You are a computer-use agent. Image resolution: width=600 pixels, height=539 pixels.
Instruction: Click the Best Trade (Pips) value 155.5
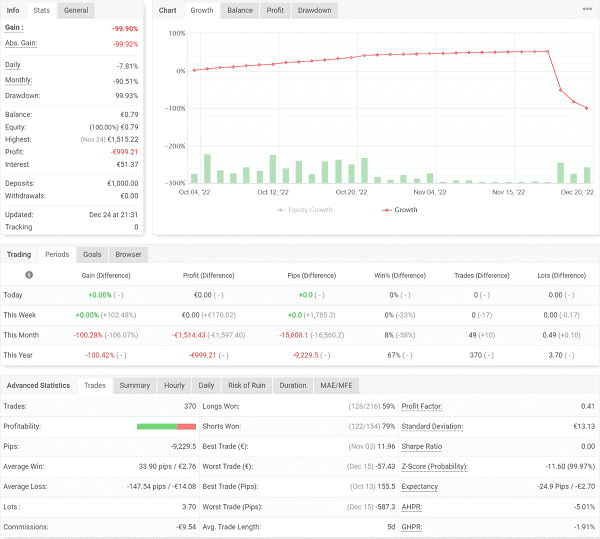tap(386, 487)
